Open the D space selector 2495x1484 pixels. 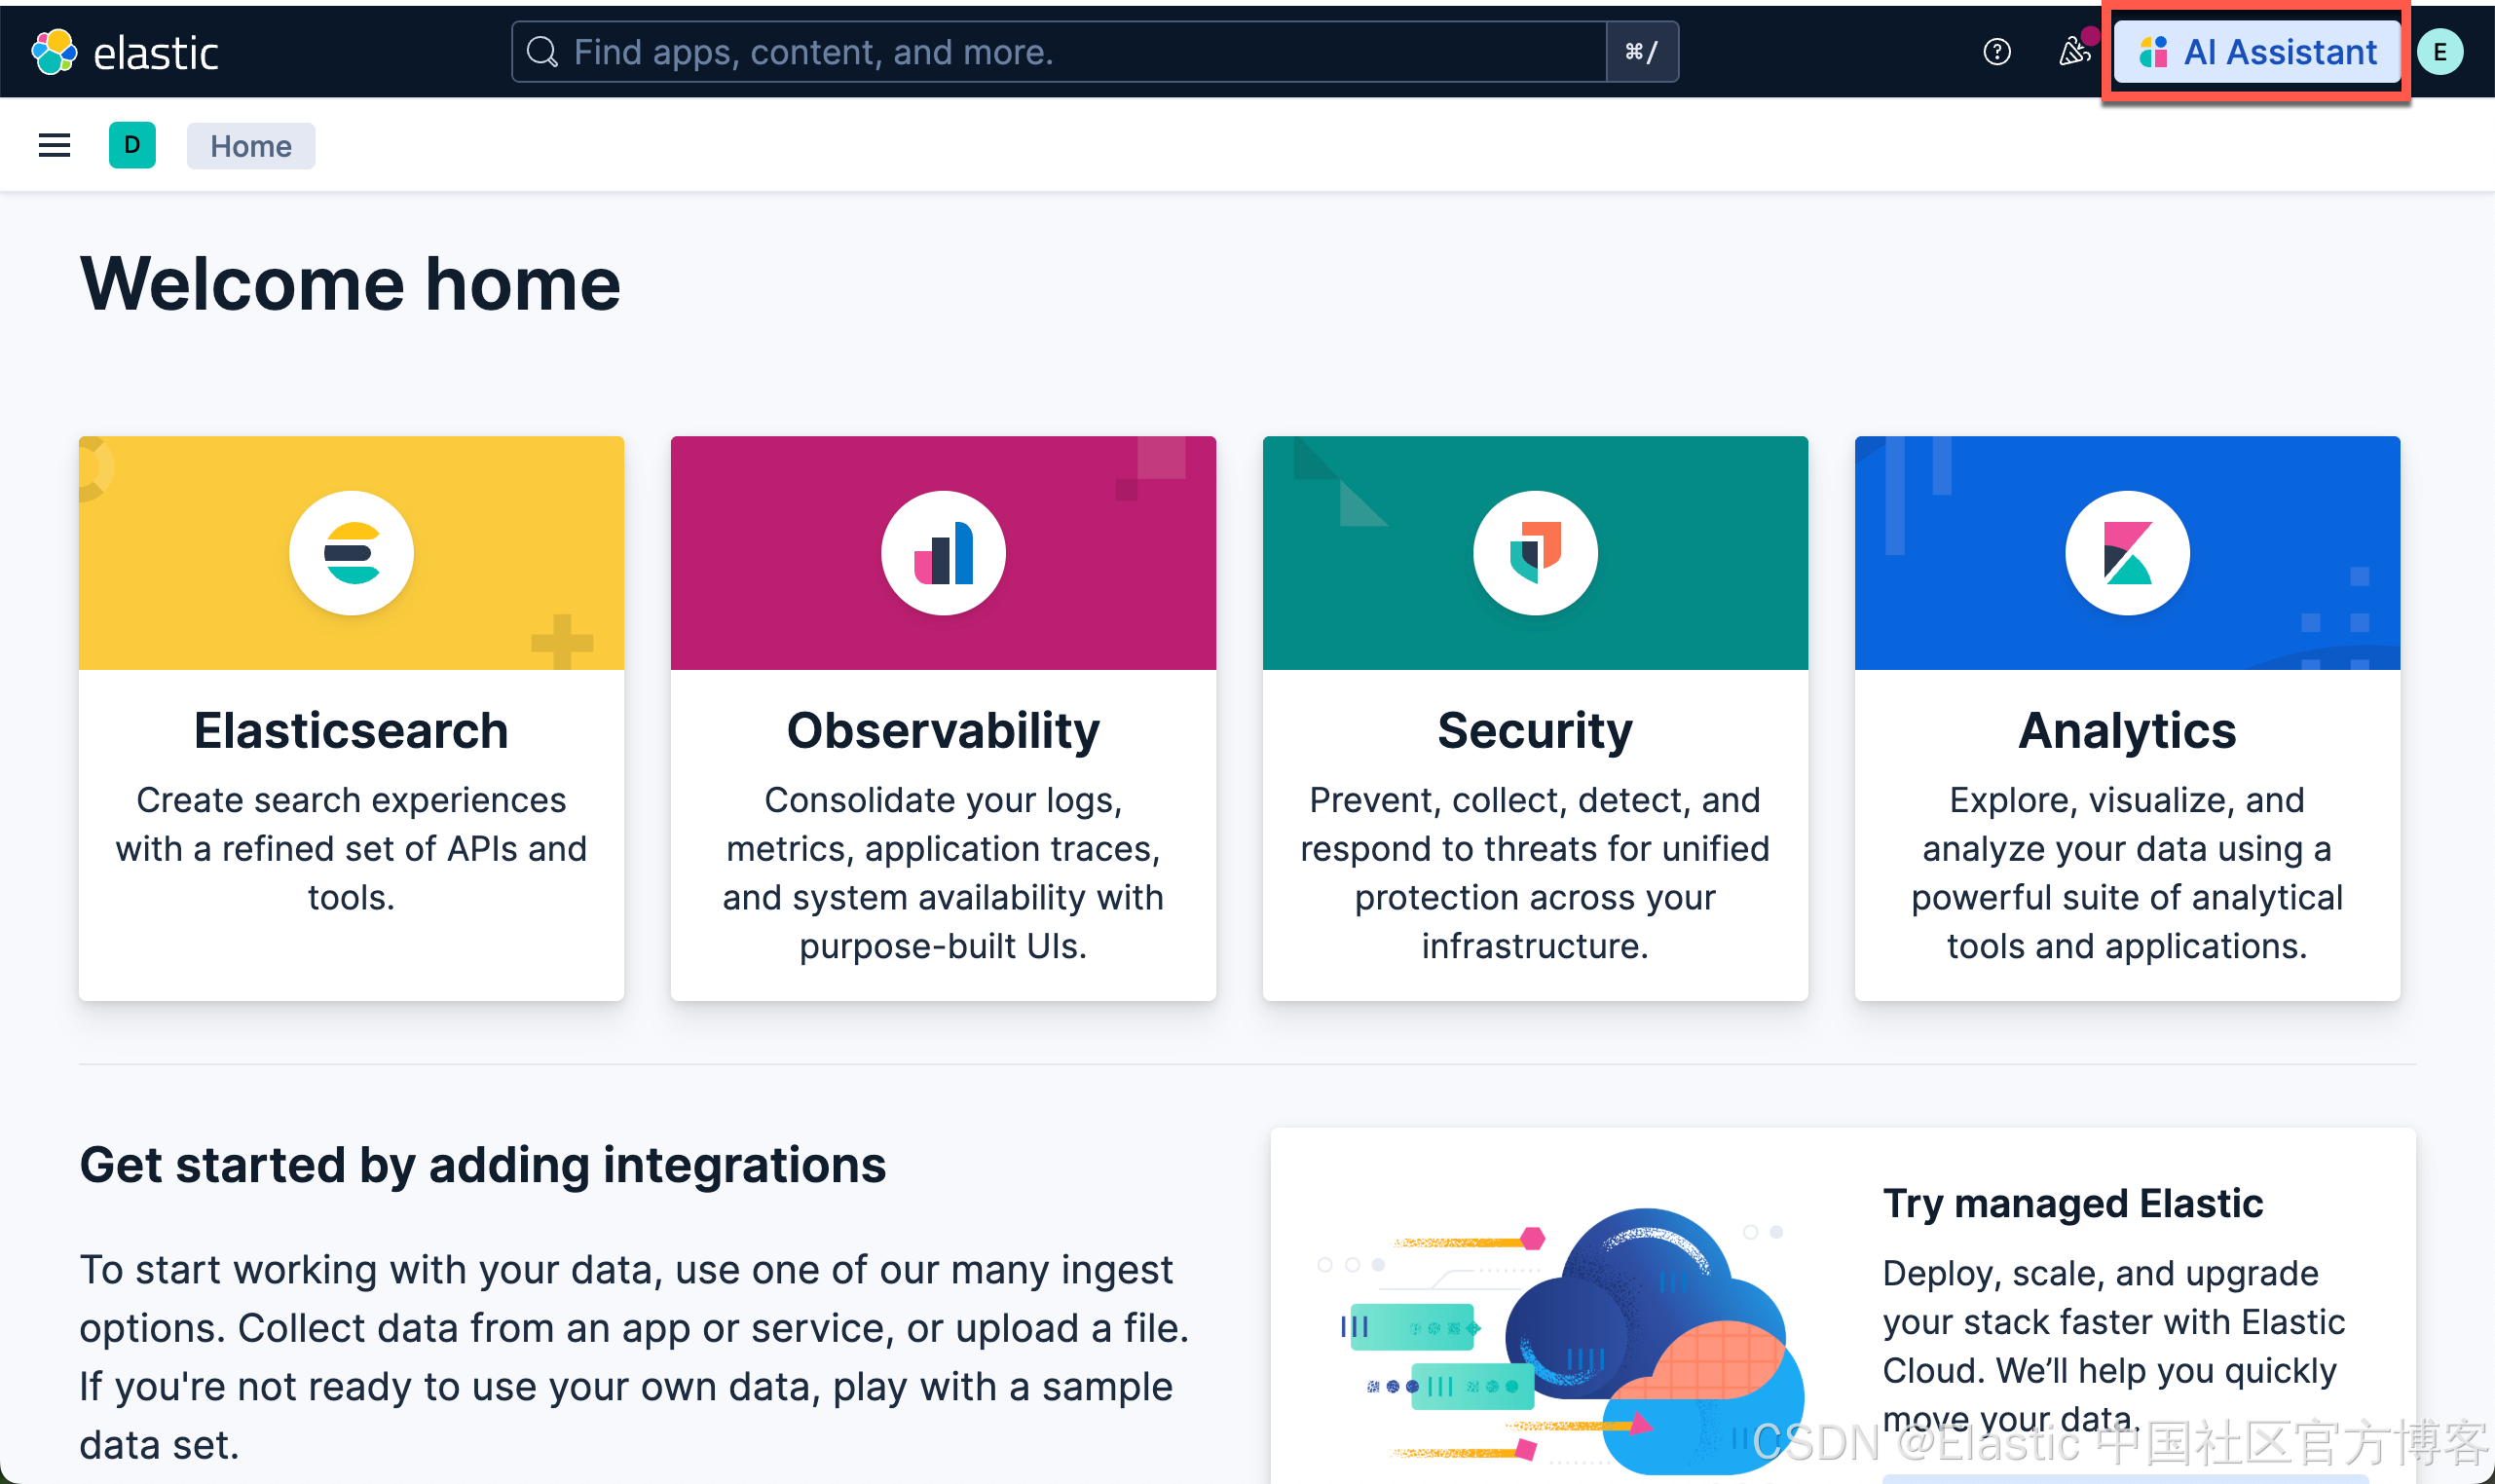tap(132, 146)
